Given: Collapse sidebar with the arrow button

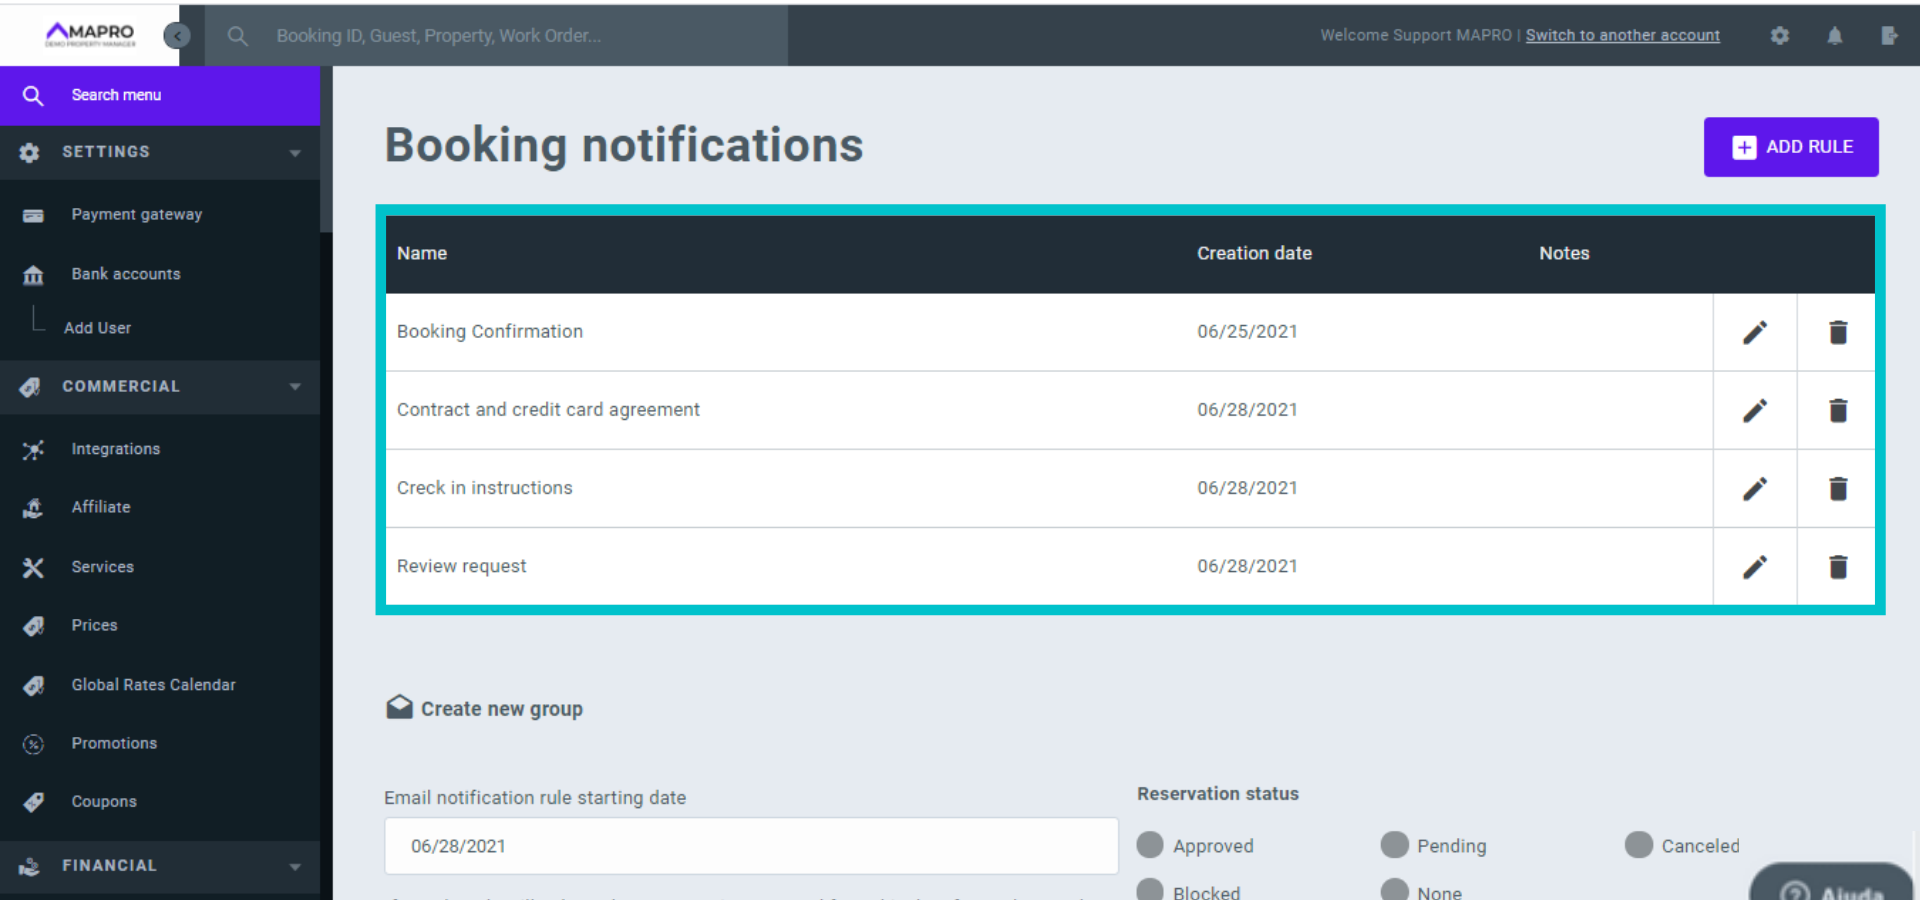Looking at the screenshot, I should 177,36.
